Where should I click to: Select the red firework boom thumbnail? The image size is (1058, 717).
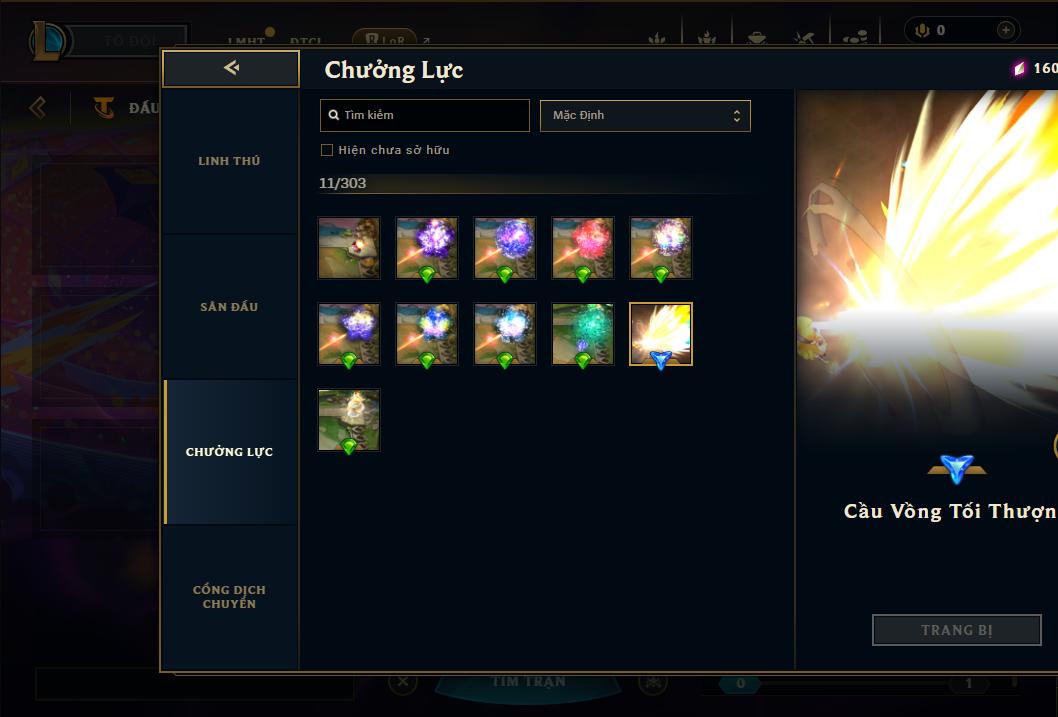(583, 248)
